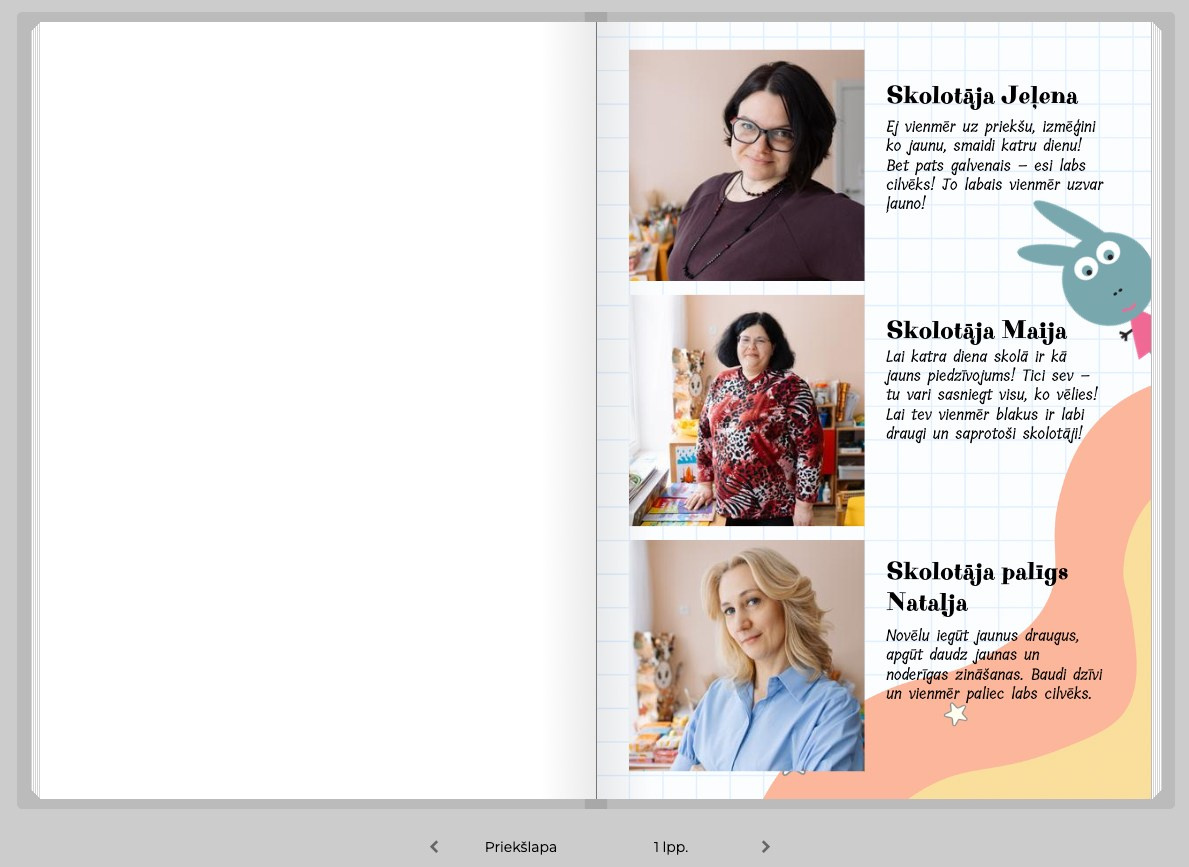Click the heading Skolotāja Maija
1189x867 pixels.
coord(976,330)
